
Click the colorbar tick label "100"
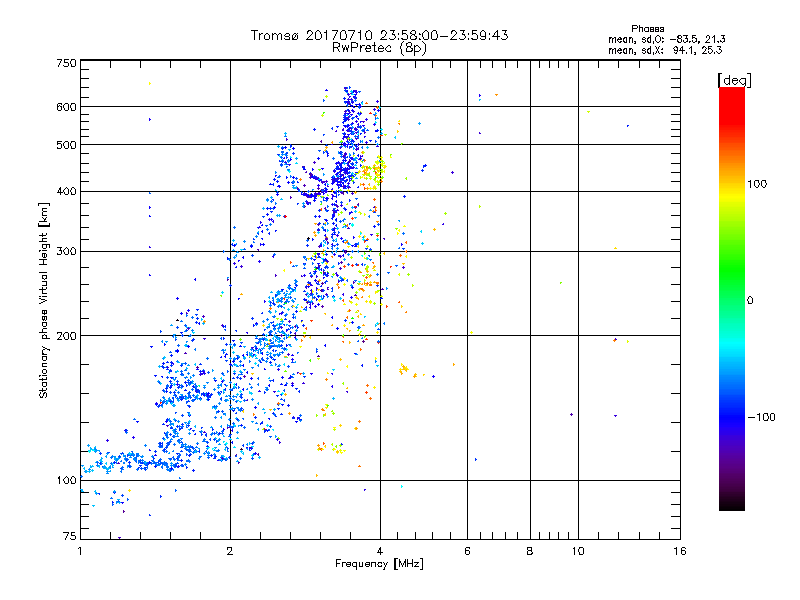757,184
